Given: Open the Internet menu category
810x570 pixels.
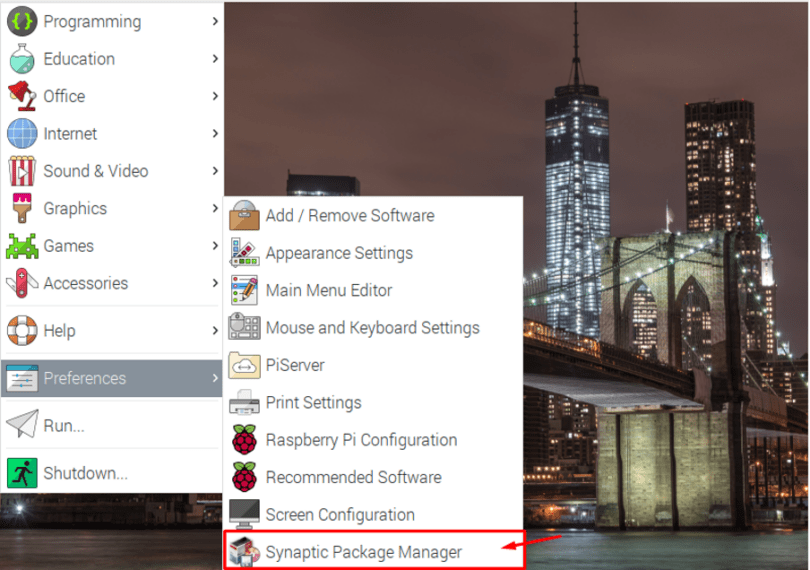Looking at the screenshot, I should point(112,133).
